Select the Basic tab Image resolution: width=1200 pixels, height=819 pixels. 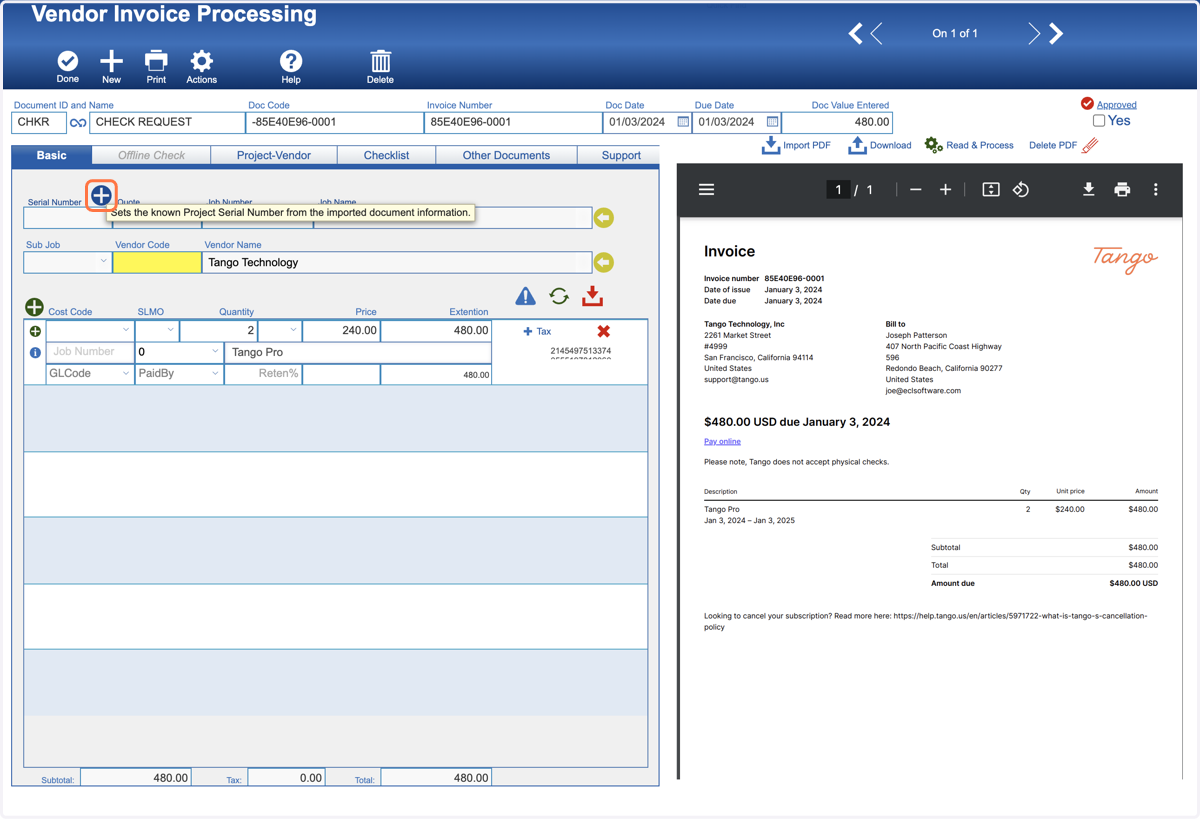52,155
